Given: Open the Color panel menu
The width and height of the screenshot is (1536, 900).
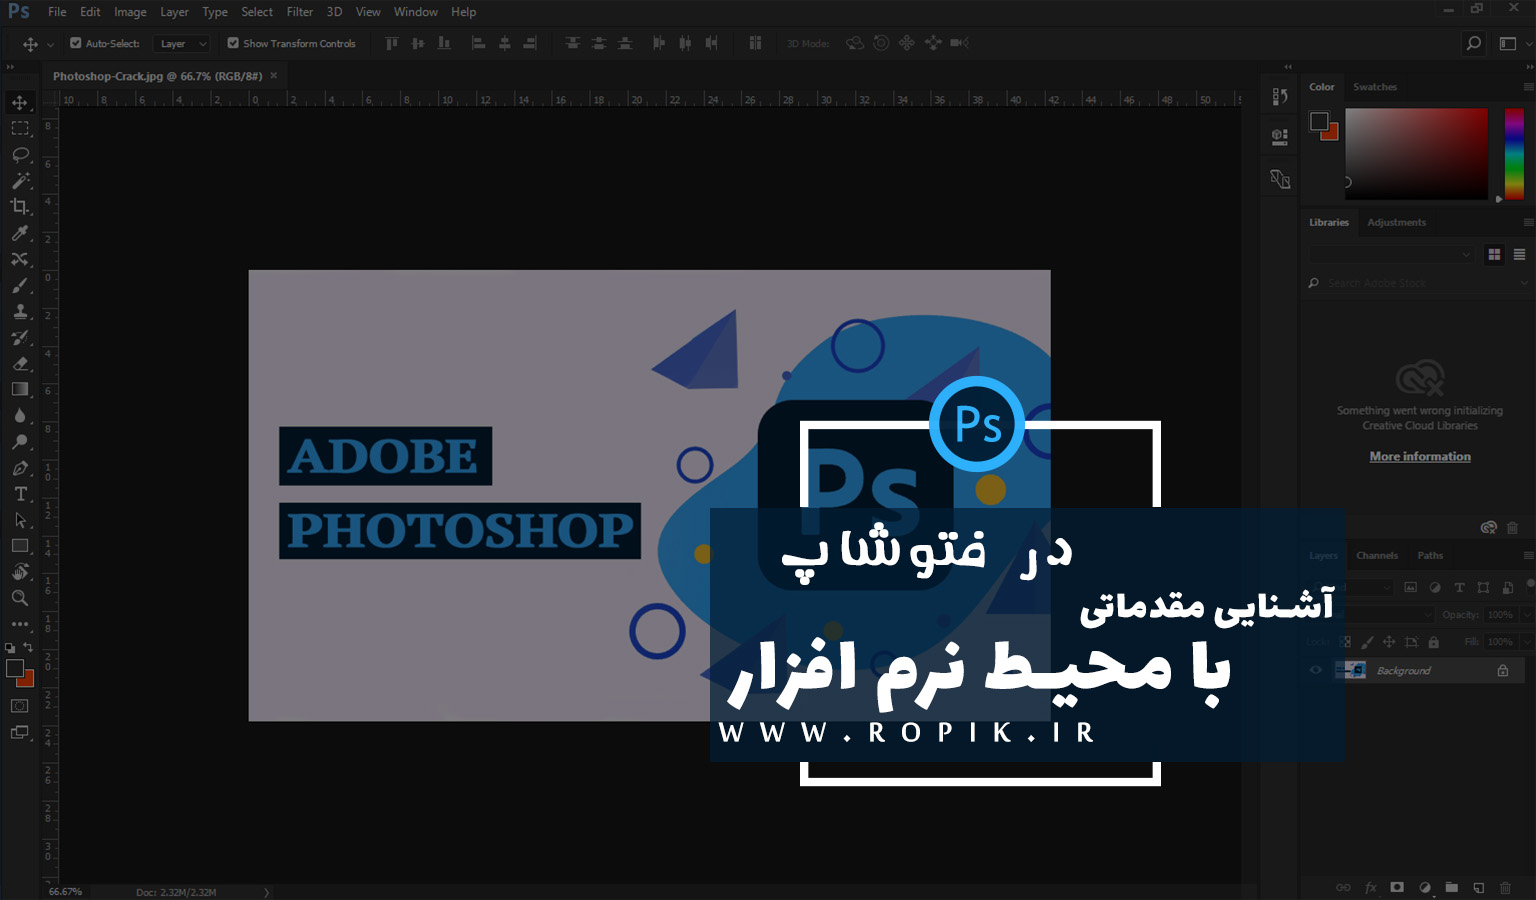Looking at the screenshot, I should (1527, 87).
